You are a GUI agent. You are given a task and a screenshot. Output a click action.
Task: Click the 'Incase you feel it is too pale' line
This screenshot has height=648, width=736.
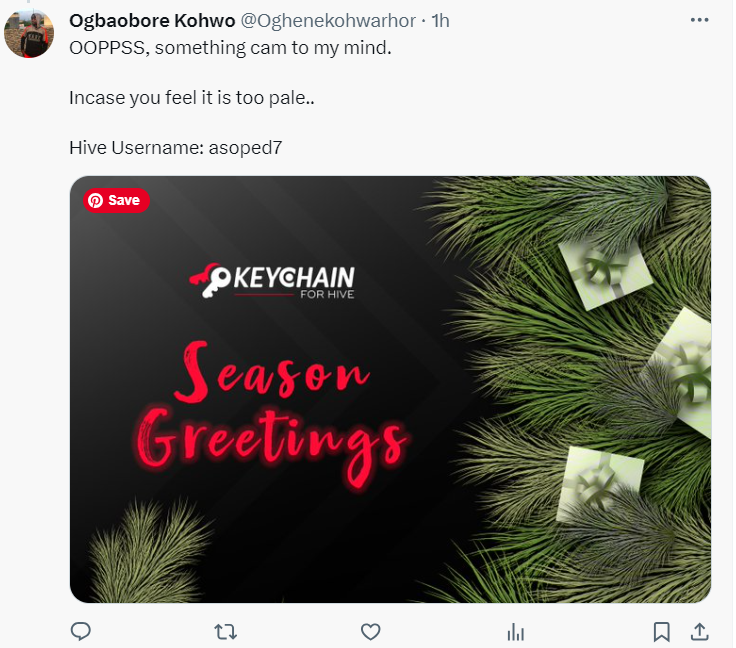(x=192, y=98)
